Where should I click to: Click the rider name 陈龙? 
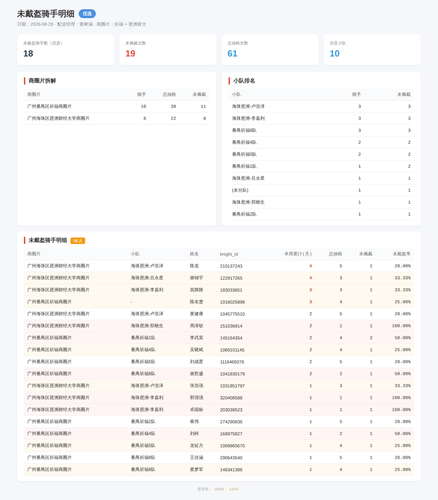(x=194, y=266)
